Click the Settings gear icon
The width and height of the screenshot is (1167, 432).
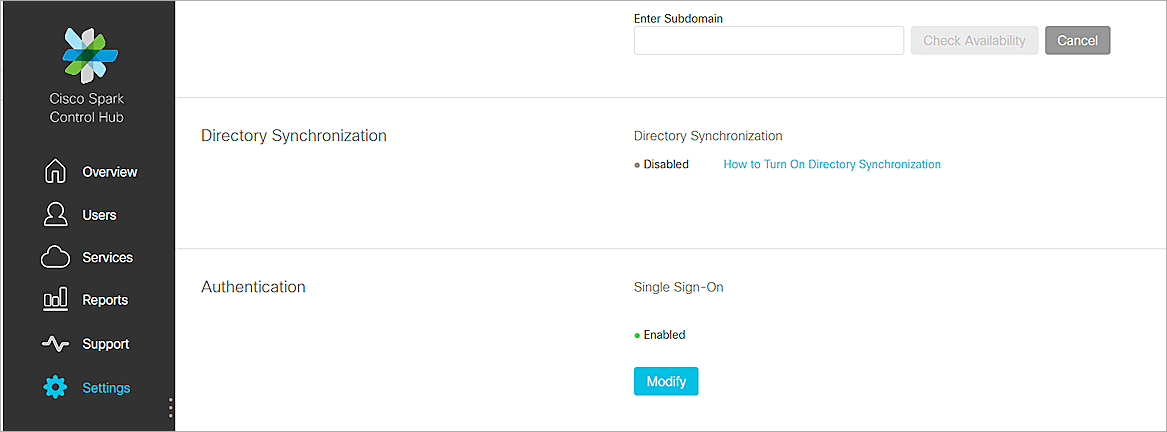55,388
